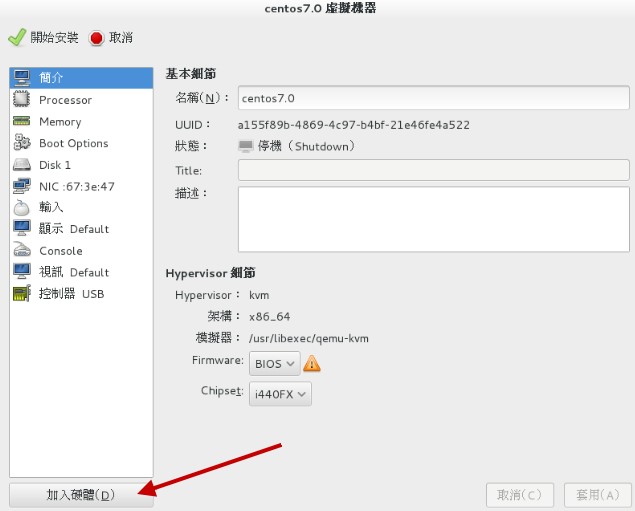Click the red Cancel icon in toolbar
Screen dimensions: 635x511
pos(97,38)
